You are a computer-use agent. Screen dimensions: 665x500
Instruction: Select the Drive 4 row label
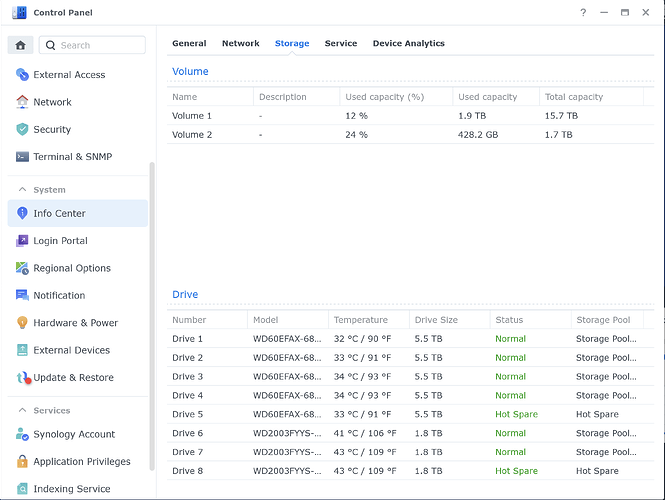coord(187,396)
